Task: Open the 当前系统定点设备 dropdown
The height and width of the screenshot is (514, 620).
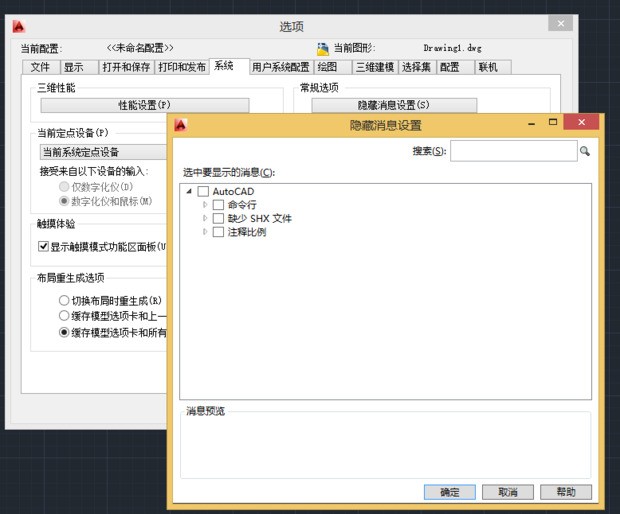Action: pos(103,152)
